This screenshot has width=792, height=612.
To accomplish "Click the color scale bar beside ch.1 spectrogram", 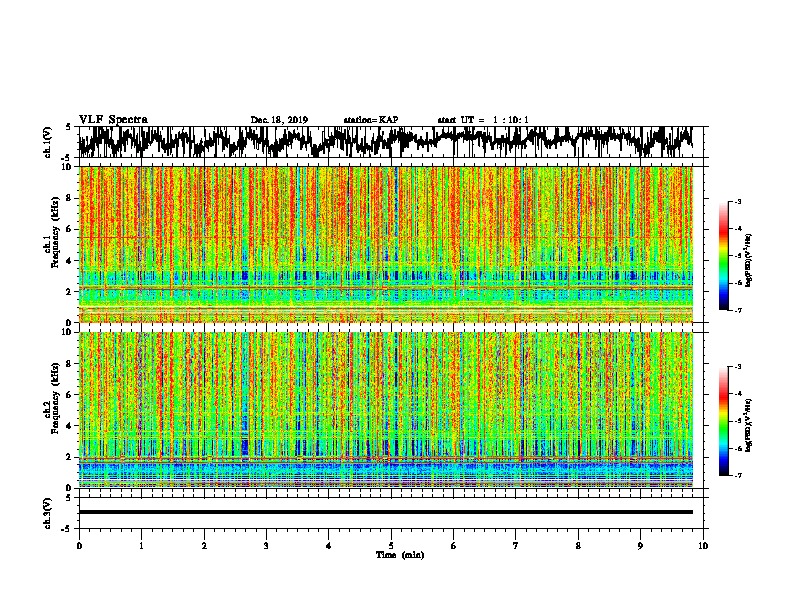I will 723,256.
